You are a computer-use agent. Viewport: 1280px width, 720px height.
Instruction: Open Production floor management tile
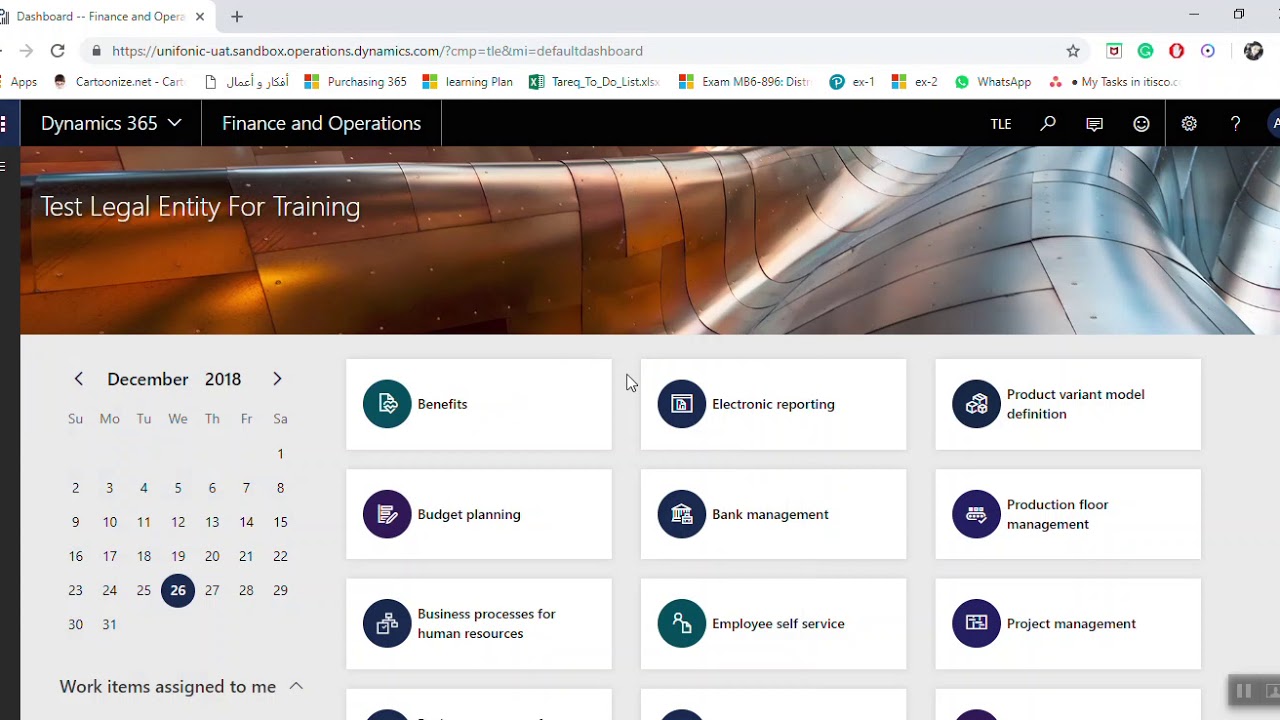pyautogui.click(x=1068, y=514)
